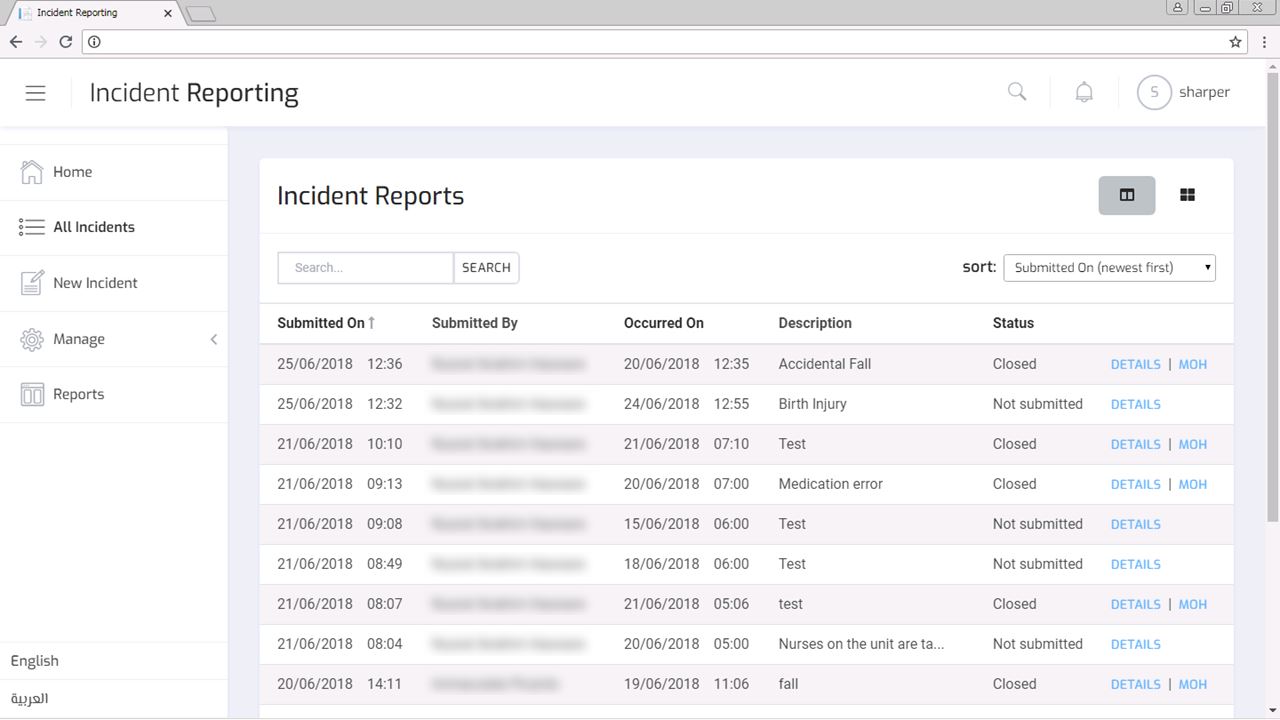View DETAILS of Nurses on the unit incident
This screenshot has height=720, width=1280.
point(1136,644)
